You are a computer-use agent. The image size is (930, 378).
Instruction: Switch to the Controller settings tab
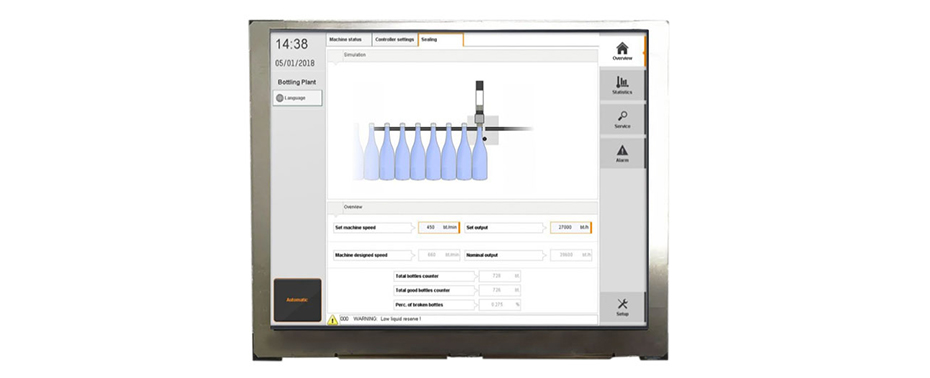pyautogui.click(x=395, y=40)
